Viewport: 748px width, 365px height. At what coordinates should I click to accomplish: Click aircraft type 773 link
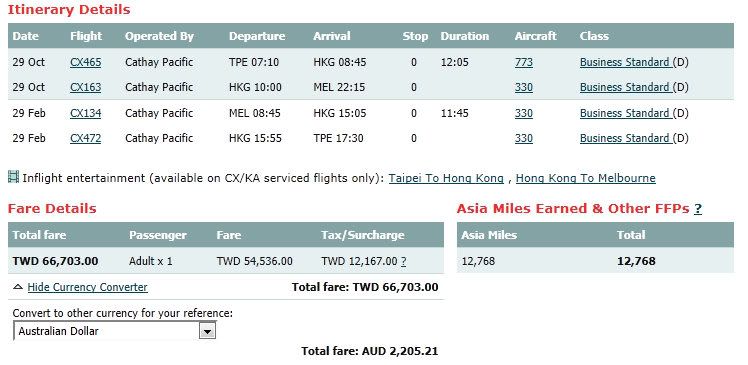coord(524,62)
